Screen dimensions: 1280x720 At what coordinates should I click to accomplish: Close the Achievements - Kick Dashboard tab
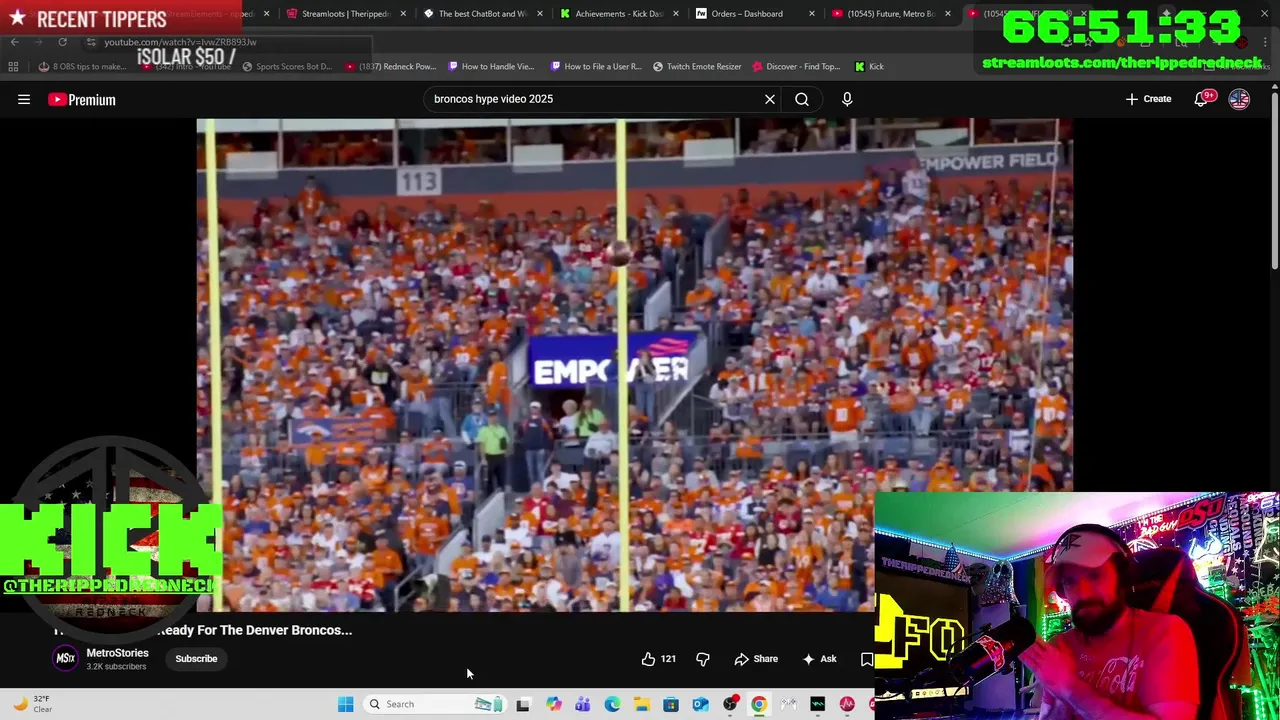[x=675, y=14]
